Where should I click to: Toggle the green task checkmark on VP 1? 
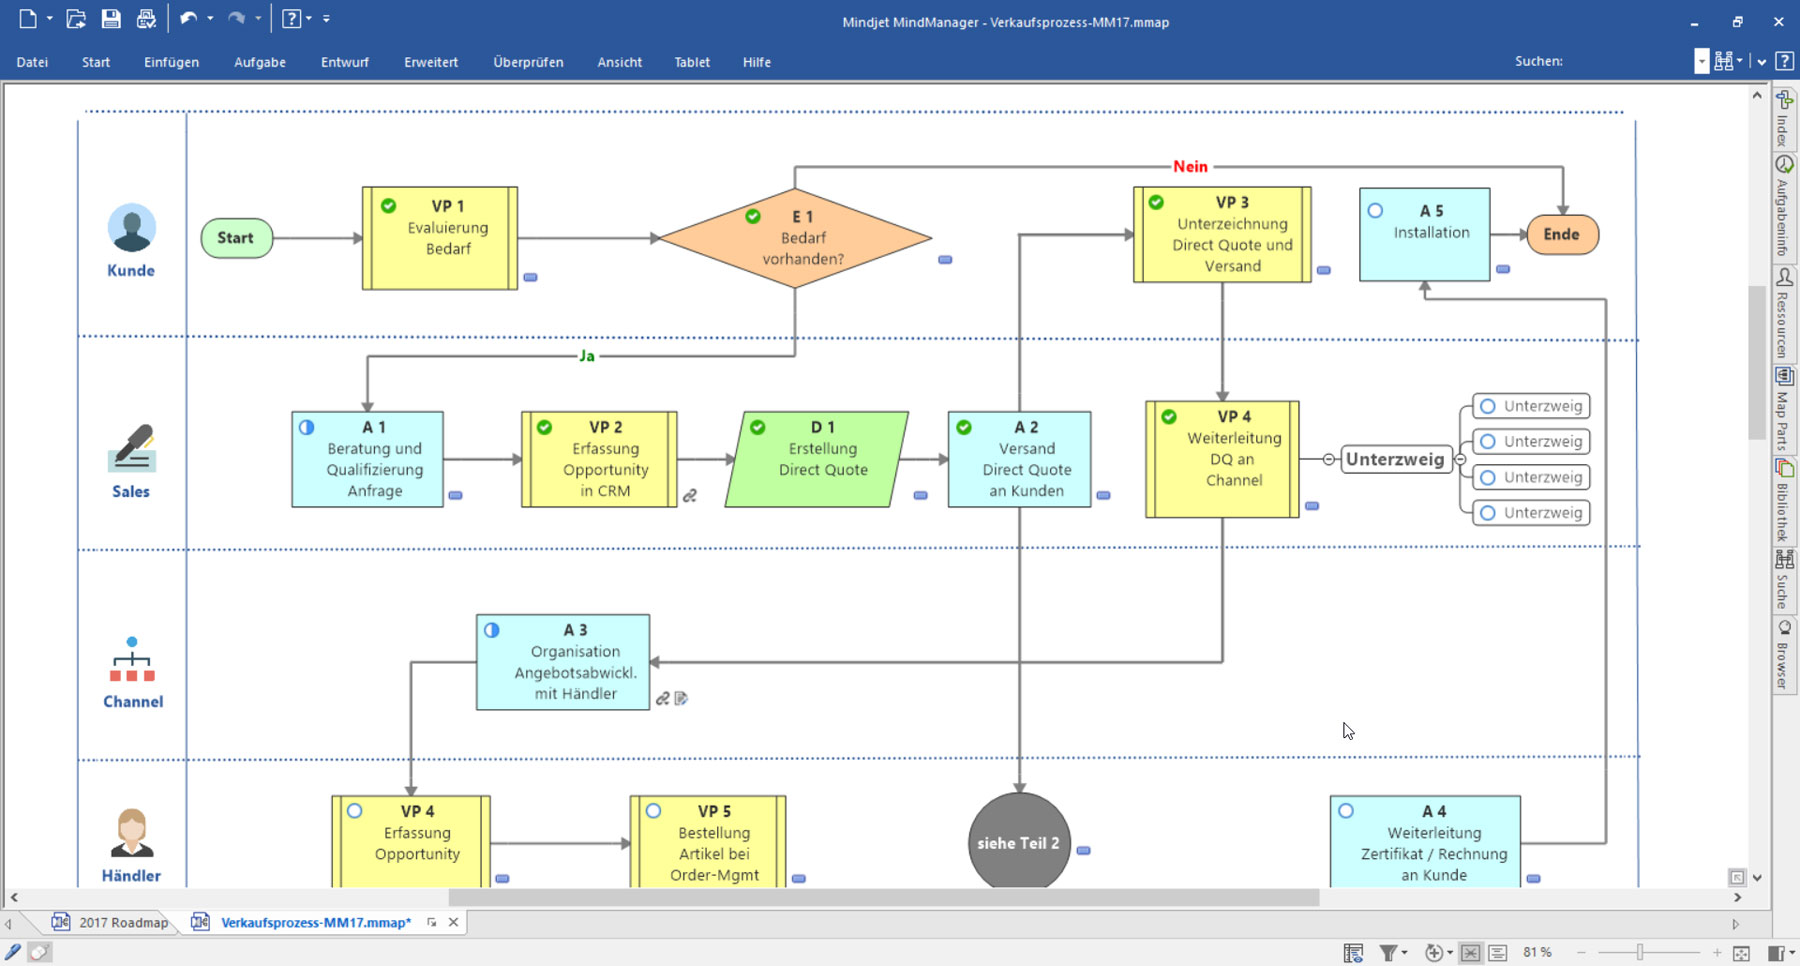point(389,206)
